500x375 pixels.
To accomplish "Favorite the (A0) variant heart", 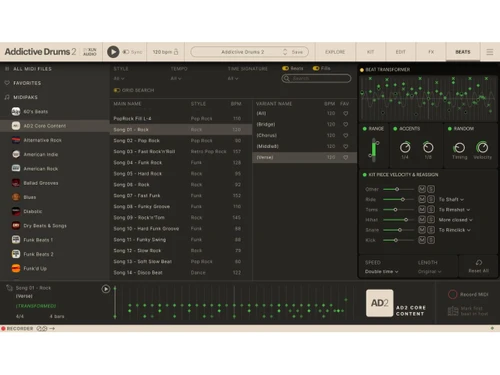I will click(x=346, y=114).
